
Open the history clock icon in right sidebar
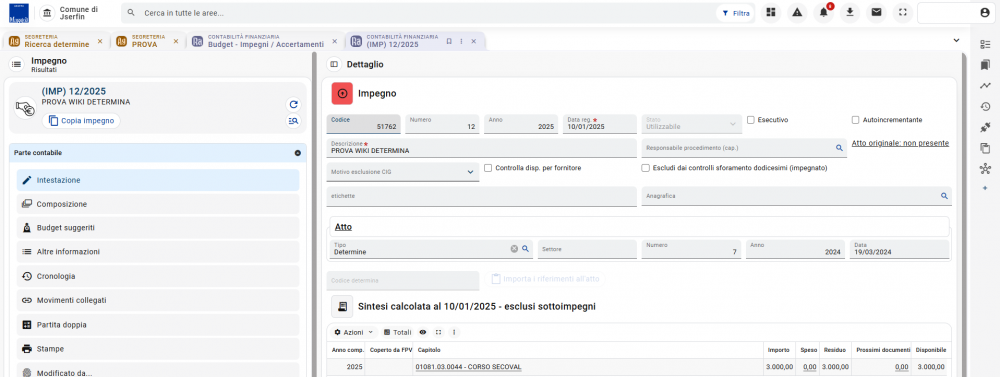click(x=985, y=107)
